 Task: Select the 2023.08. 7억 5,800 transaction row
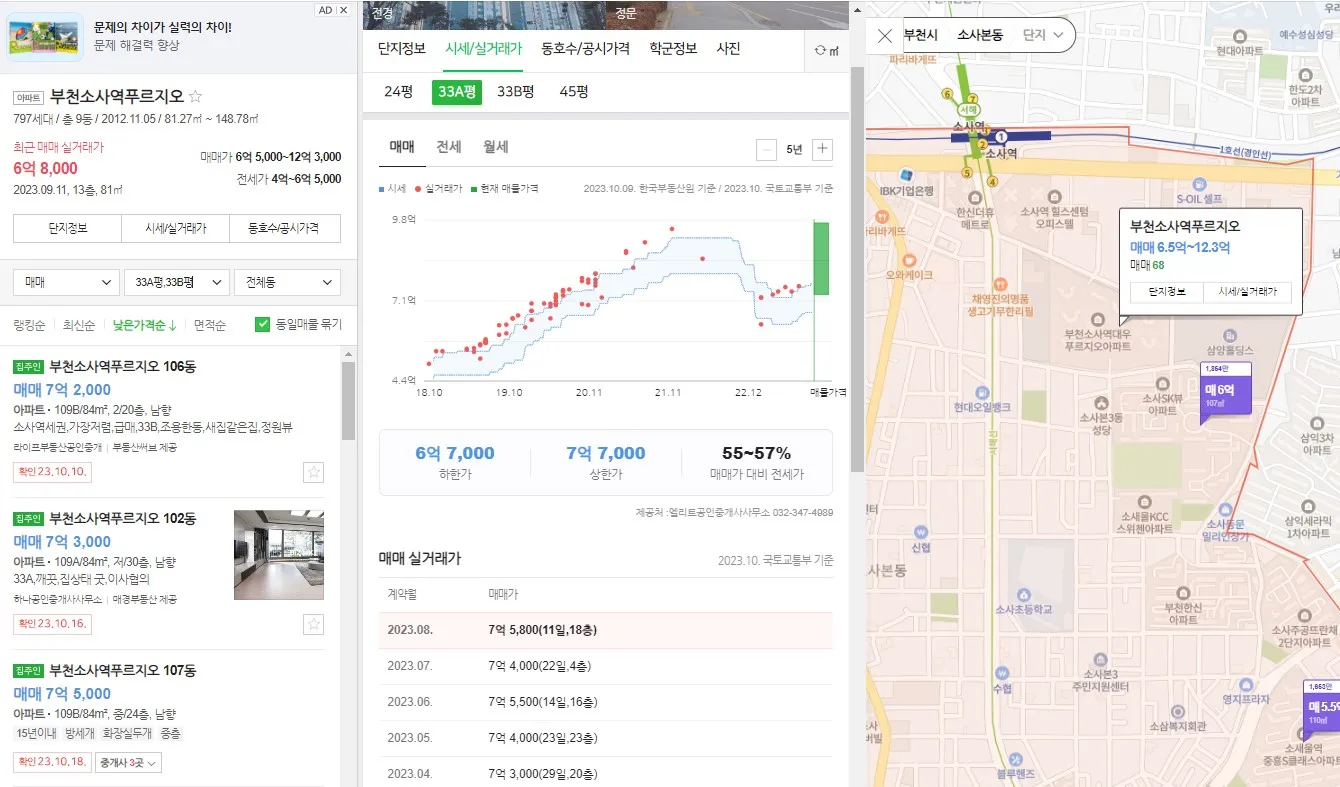click(x=605, y=630)
